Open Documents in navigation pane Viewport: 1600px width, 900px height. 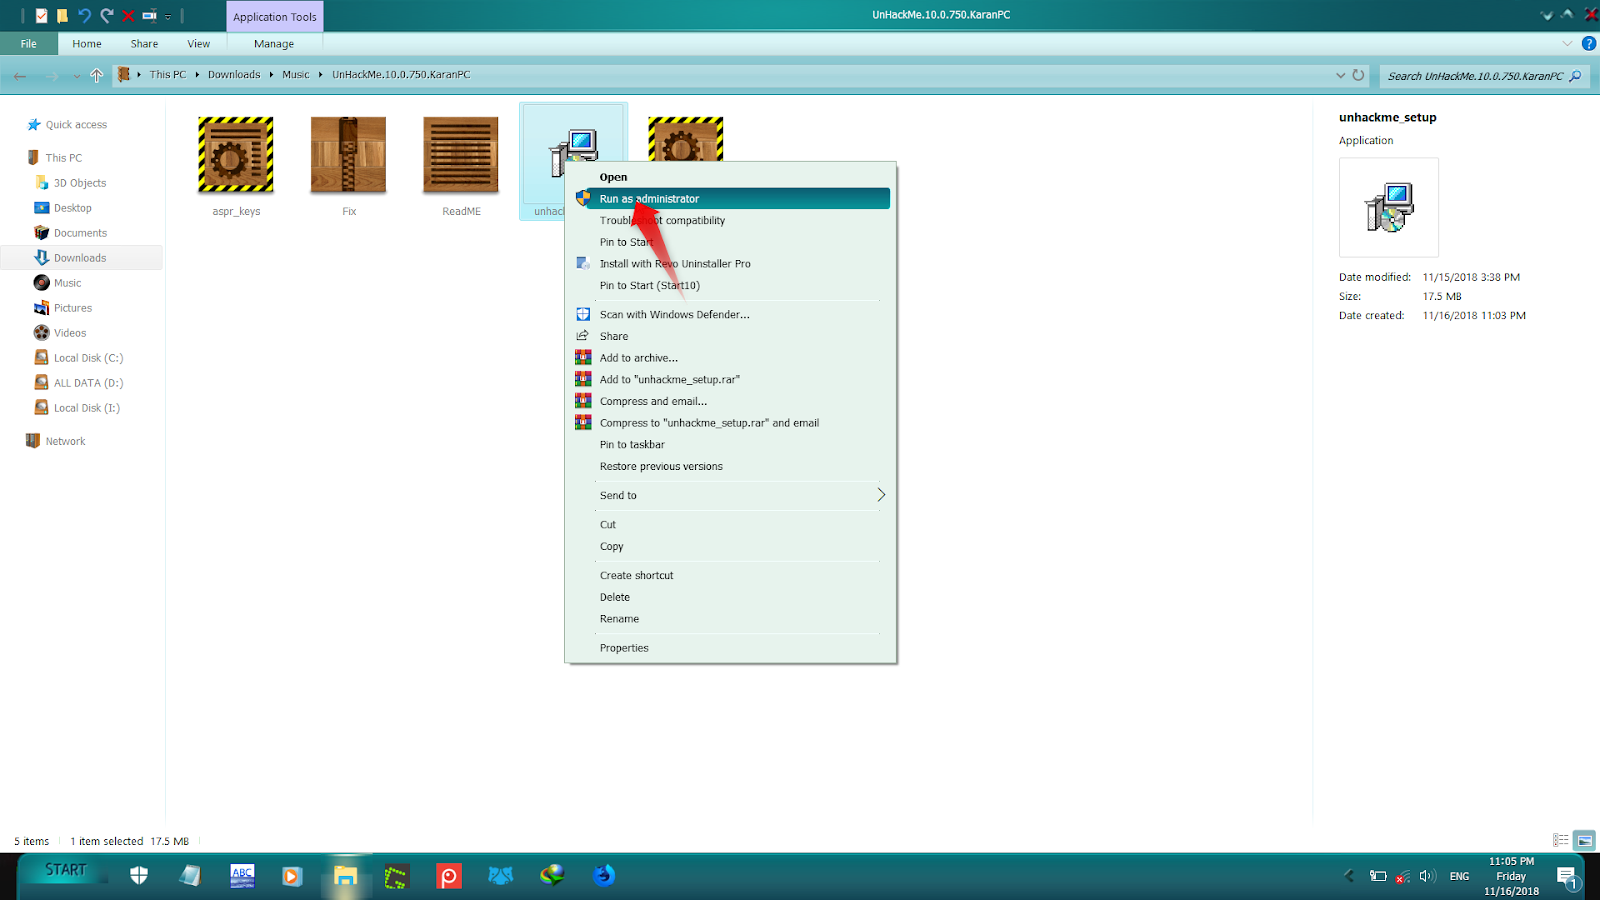80,233
